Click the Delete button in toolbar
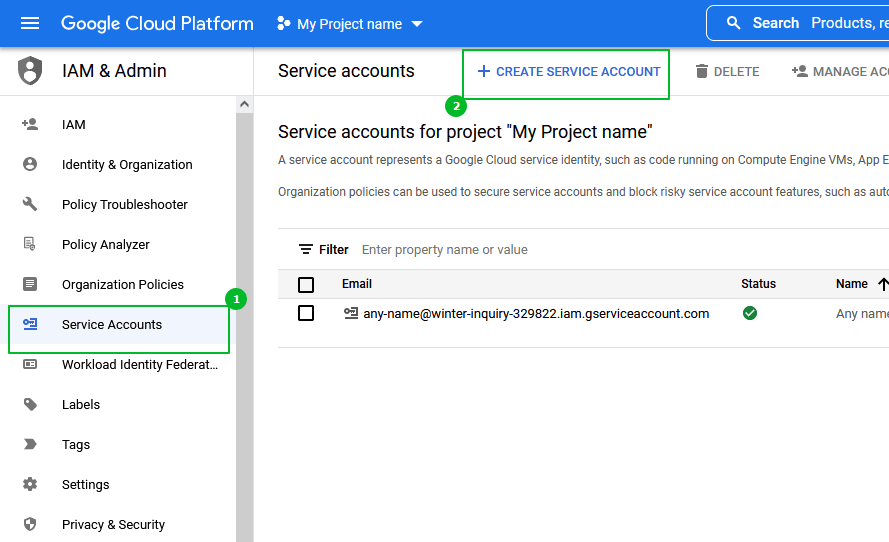The height and width of the screenshot is (542, 889). (x=727, y=72)
